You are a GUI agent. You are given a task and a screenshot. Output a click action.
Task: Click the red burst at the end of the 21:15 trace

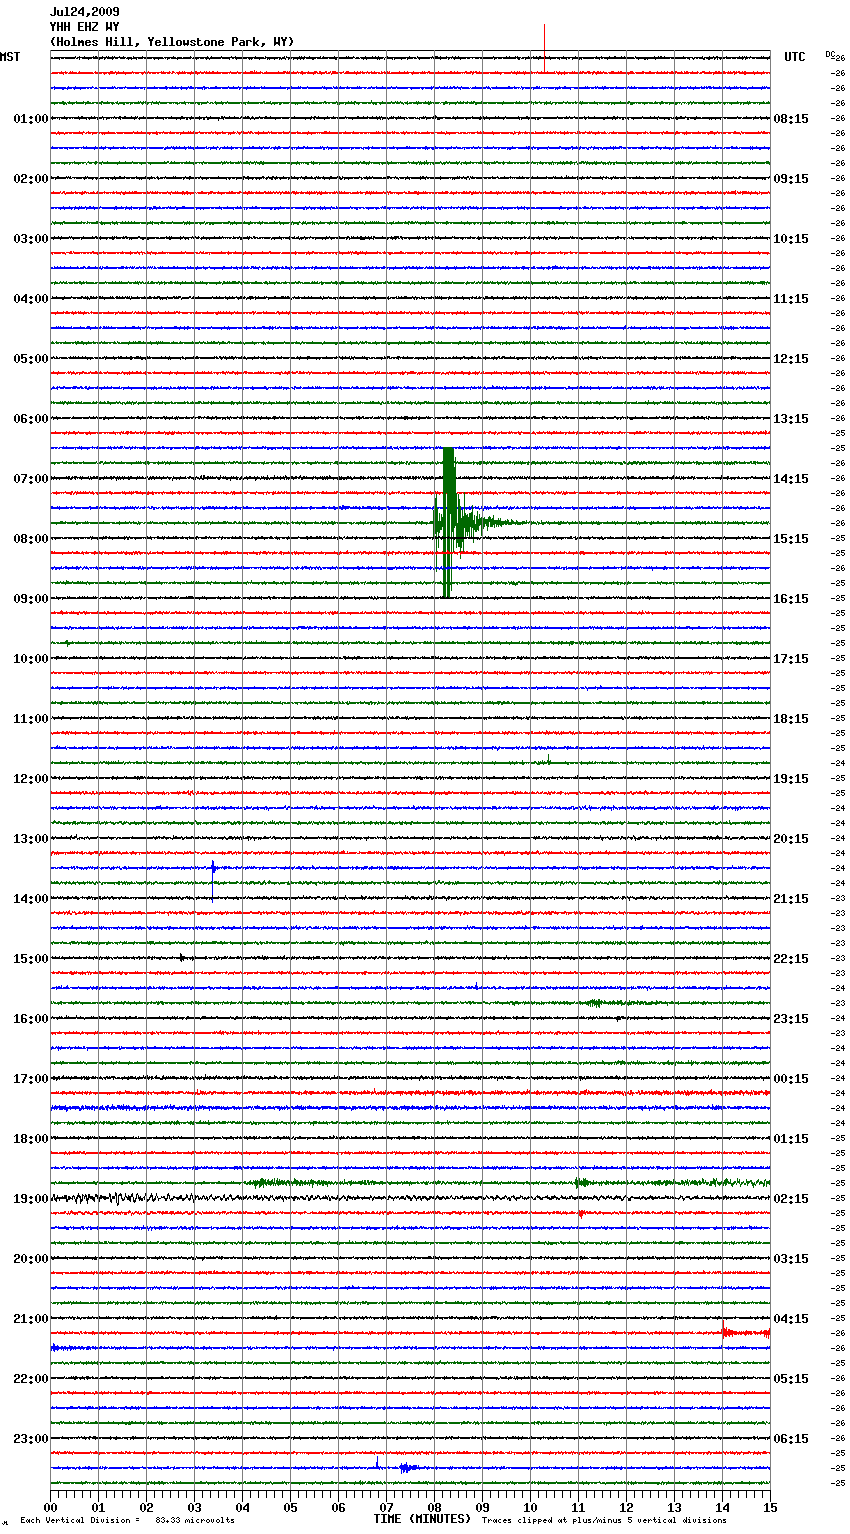pos(746,1332)
